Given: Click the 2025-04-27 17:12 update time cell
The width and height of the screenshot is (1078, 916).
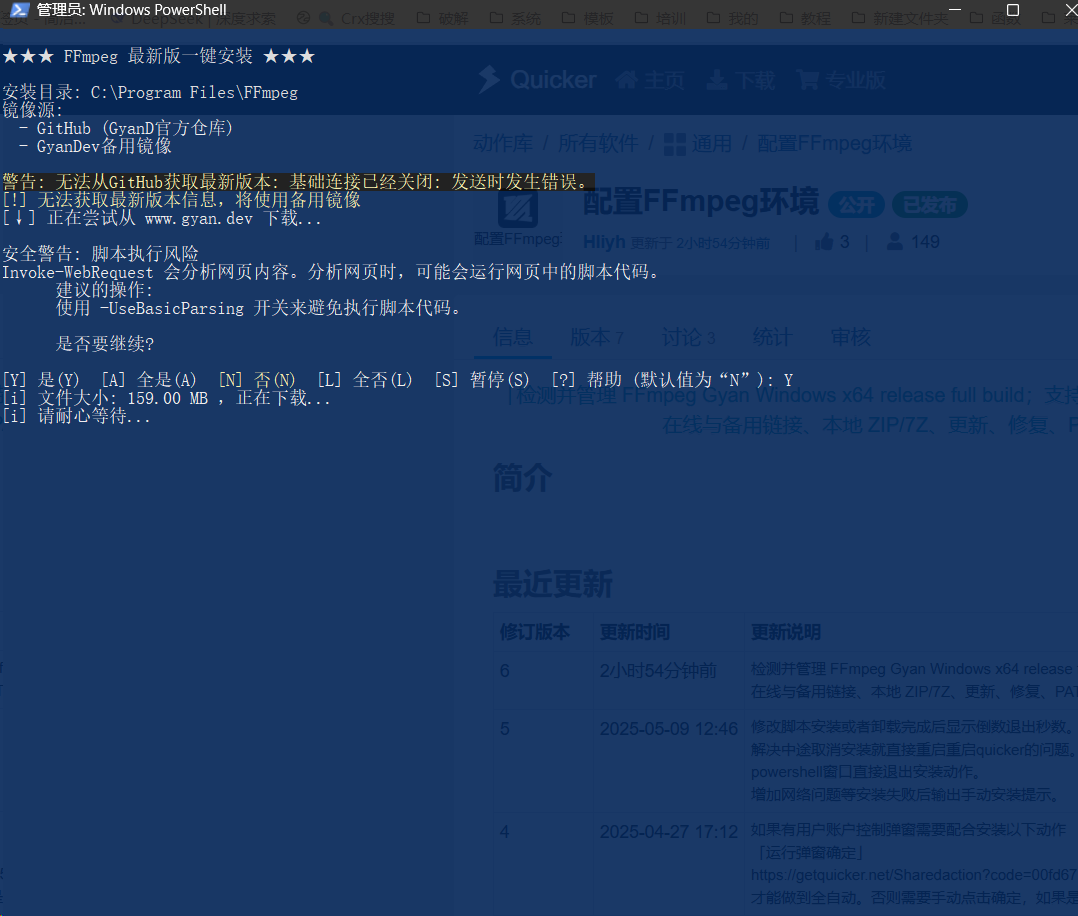Looking at the screenshot, I should pyautogui.click(x=669, y=832).
